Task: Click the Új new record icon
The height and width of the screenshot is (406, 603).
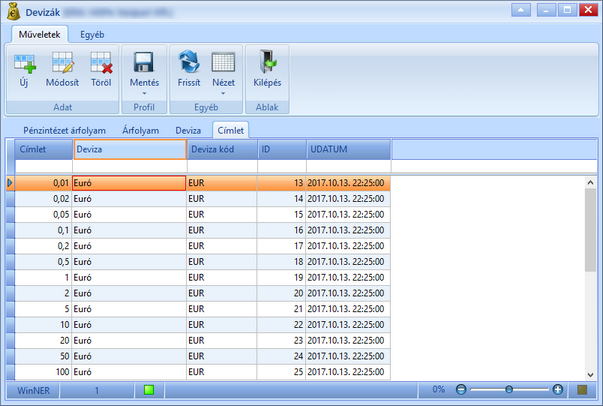Action: (x=25, y=63)
